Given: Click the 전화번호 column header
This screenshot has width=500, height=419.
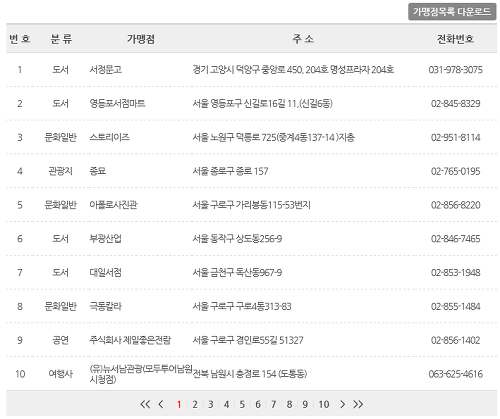Looking at the screenshot, I should point(455,39).
